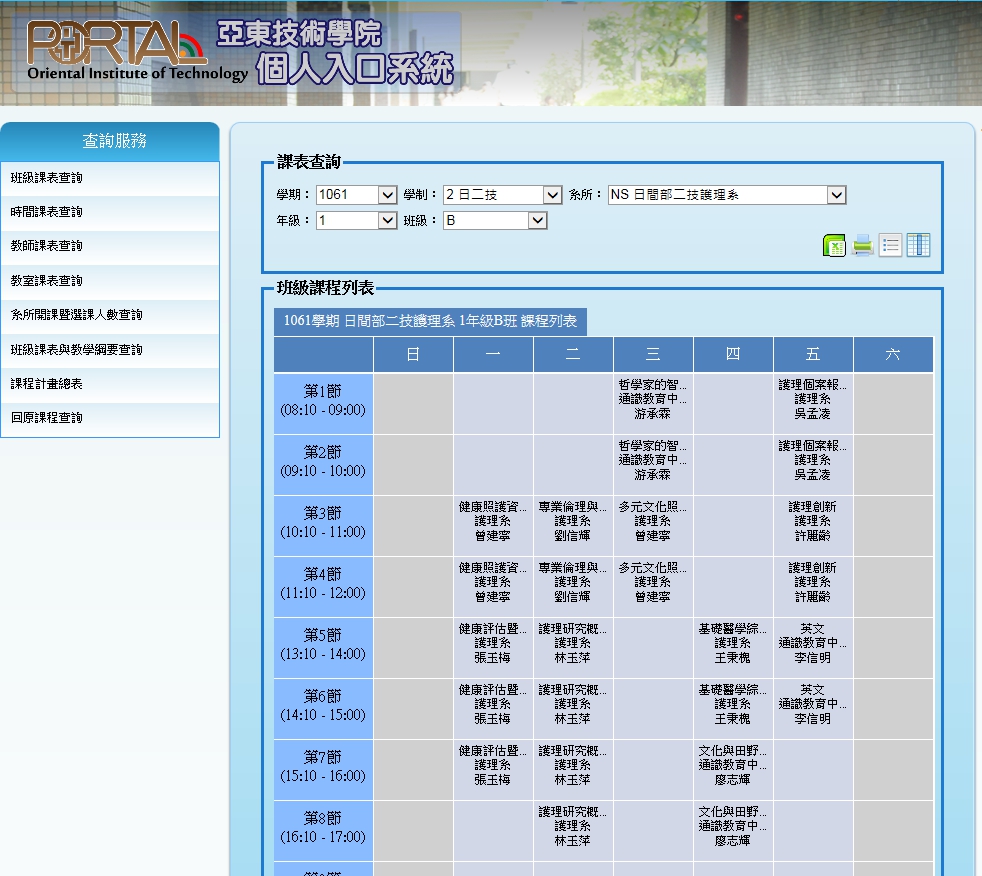The width and height of the screenshot is (982, 876).
Task: Click Monday 第6節 健康評估暨 course cell
Action: pyautogui.click(x=493, y=709)
